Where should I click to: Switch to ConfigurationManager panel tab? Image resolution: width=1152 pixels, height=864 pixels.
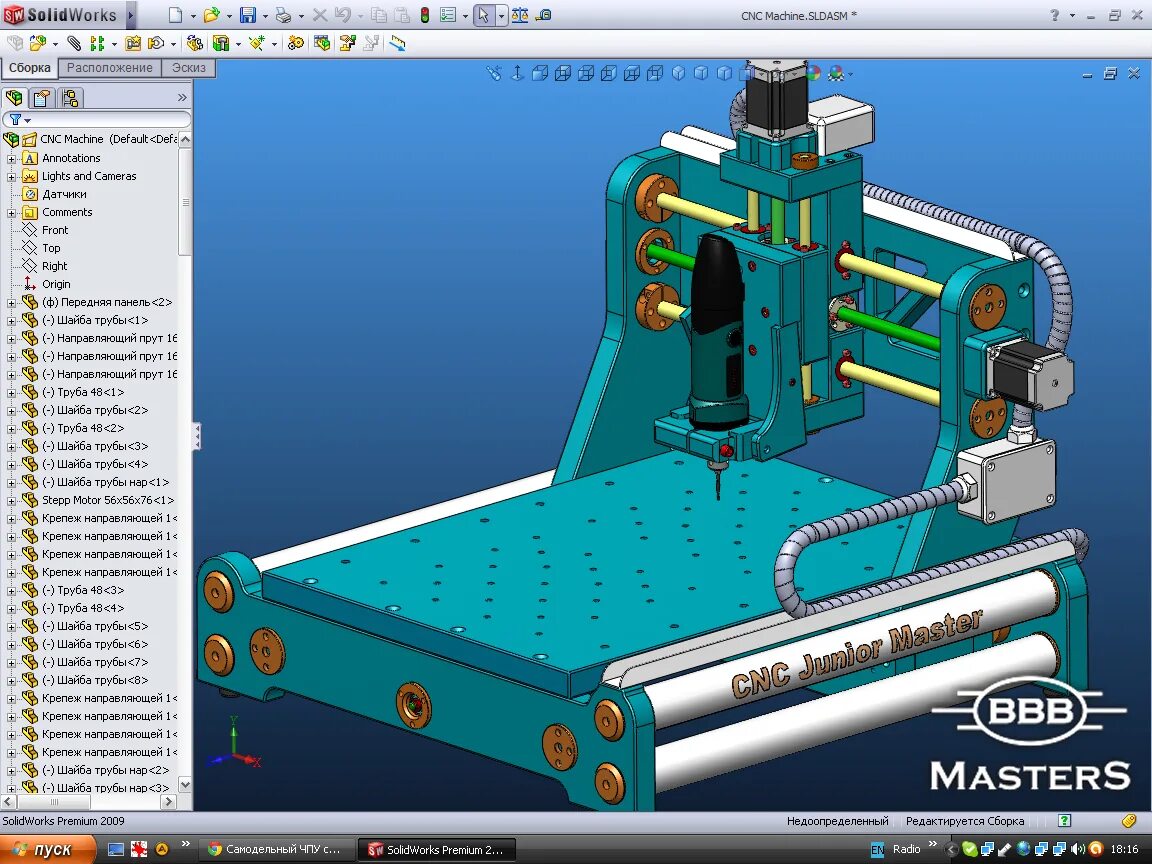tap(71, 97)
